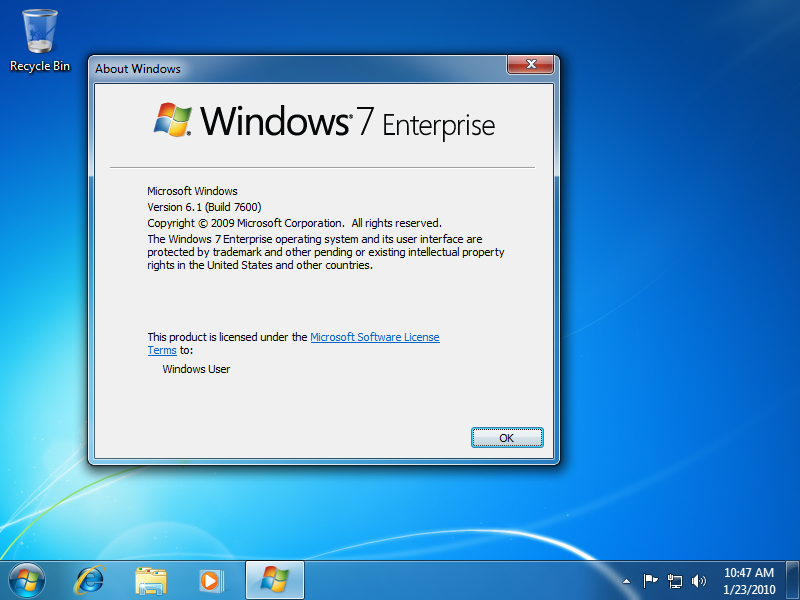800x600 pixels.
Task: Click the Recycle Bin desktop icon
Action: click(40, 40)
